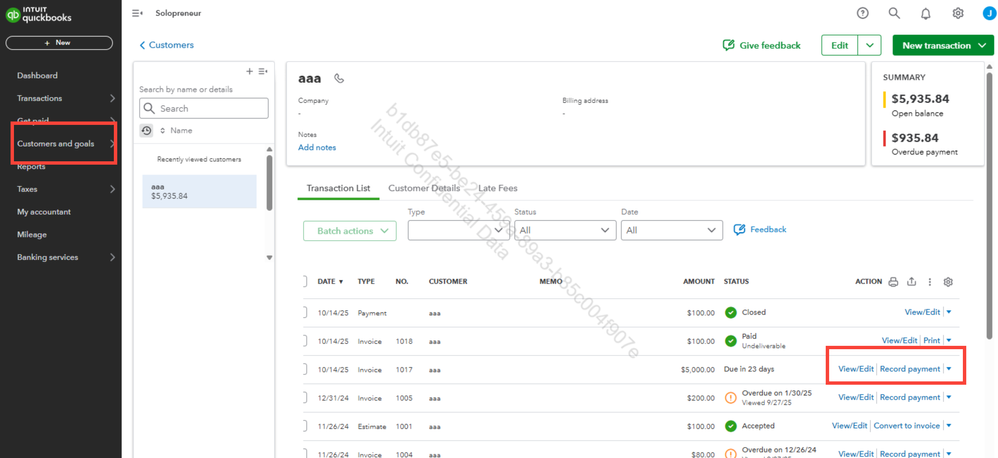Click the customer Search field
The image size is (998, 458).
point(204,109)
